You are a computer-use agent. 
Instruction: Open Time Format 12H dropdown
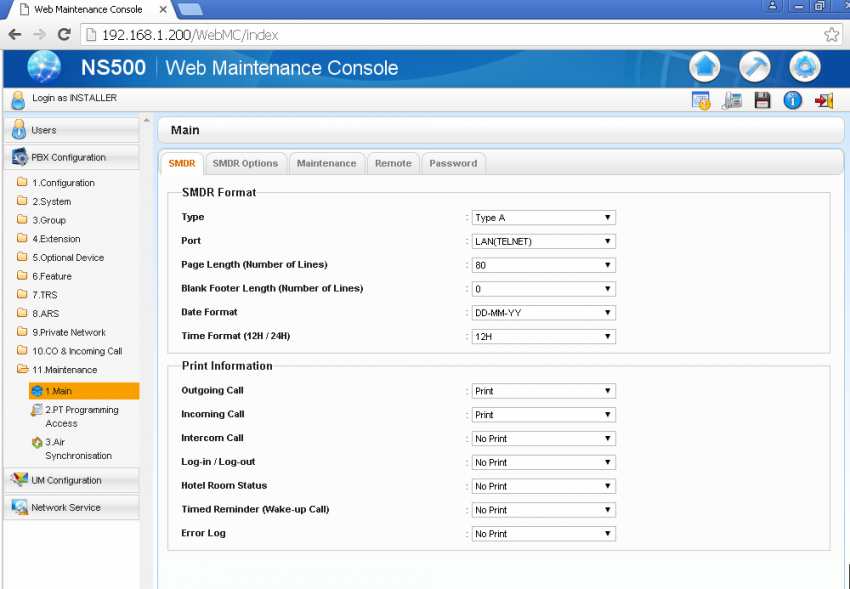pos(543,337)
